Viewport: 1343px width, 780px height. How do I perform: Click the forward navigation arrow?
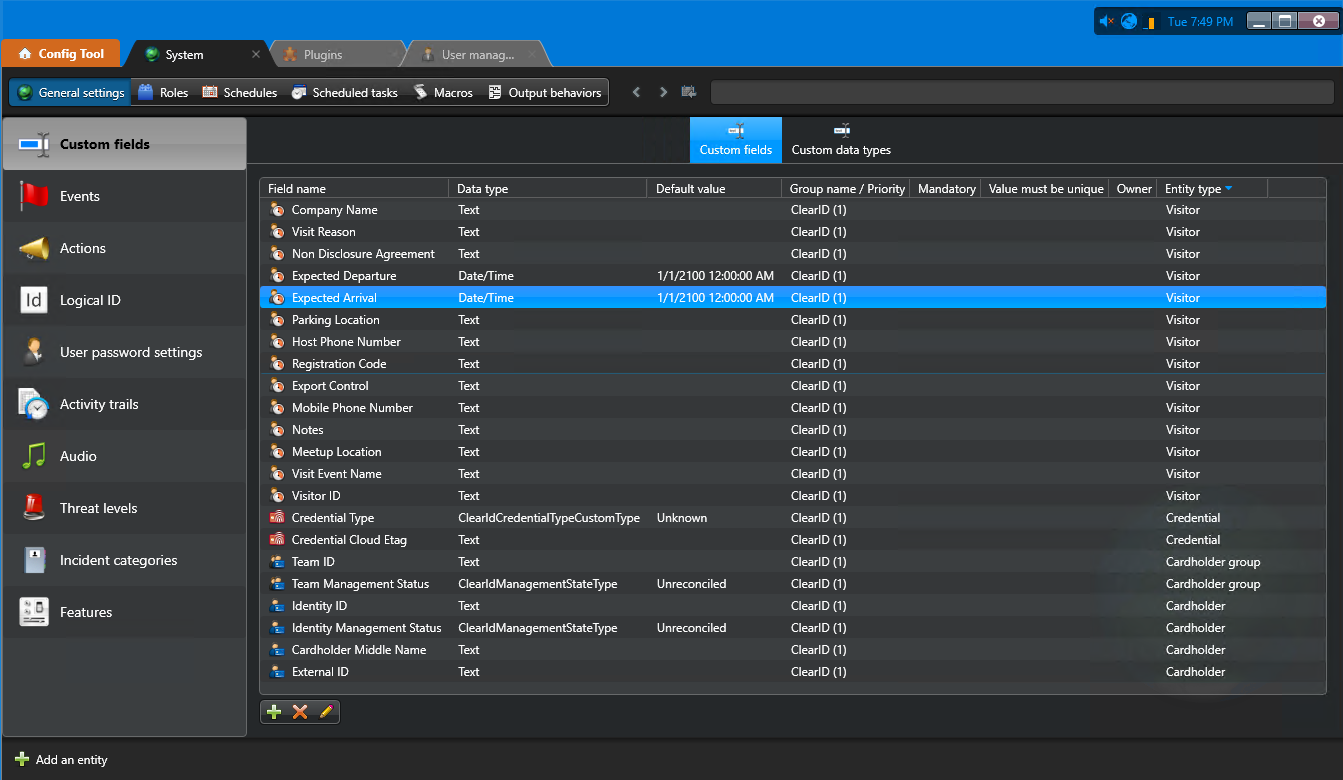[661, 91]
